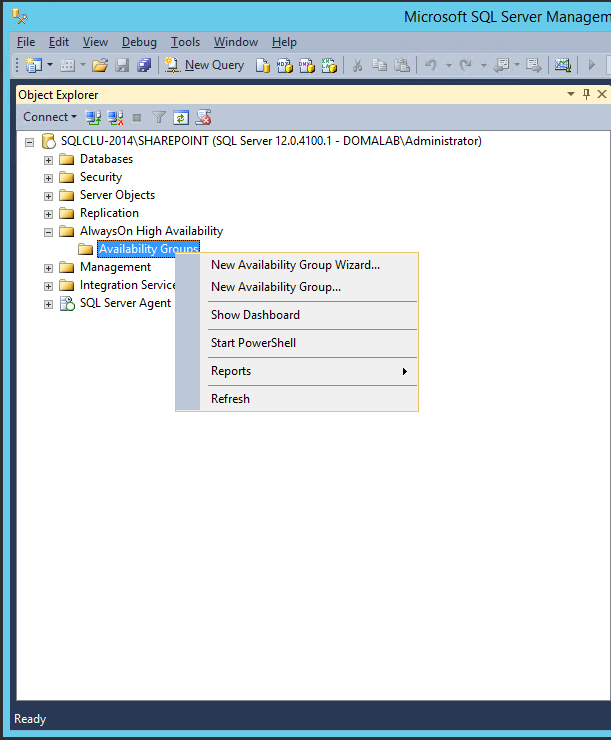
Task: Choose New Availability Group Wizard...
Action: [296, 265]
